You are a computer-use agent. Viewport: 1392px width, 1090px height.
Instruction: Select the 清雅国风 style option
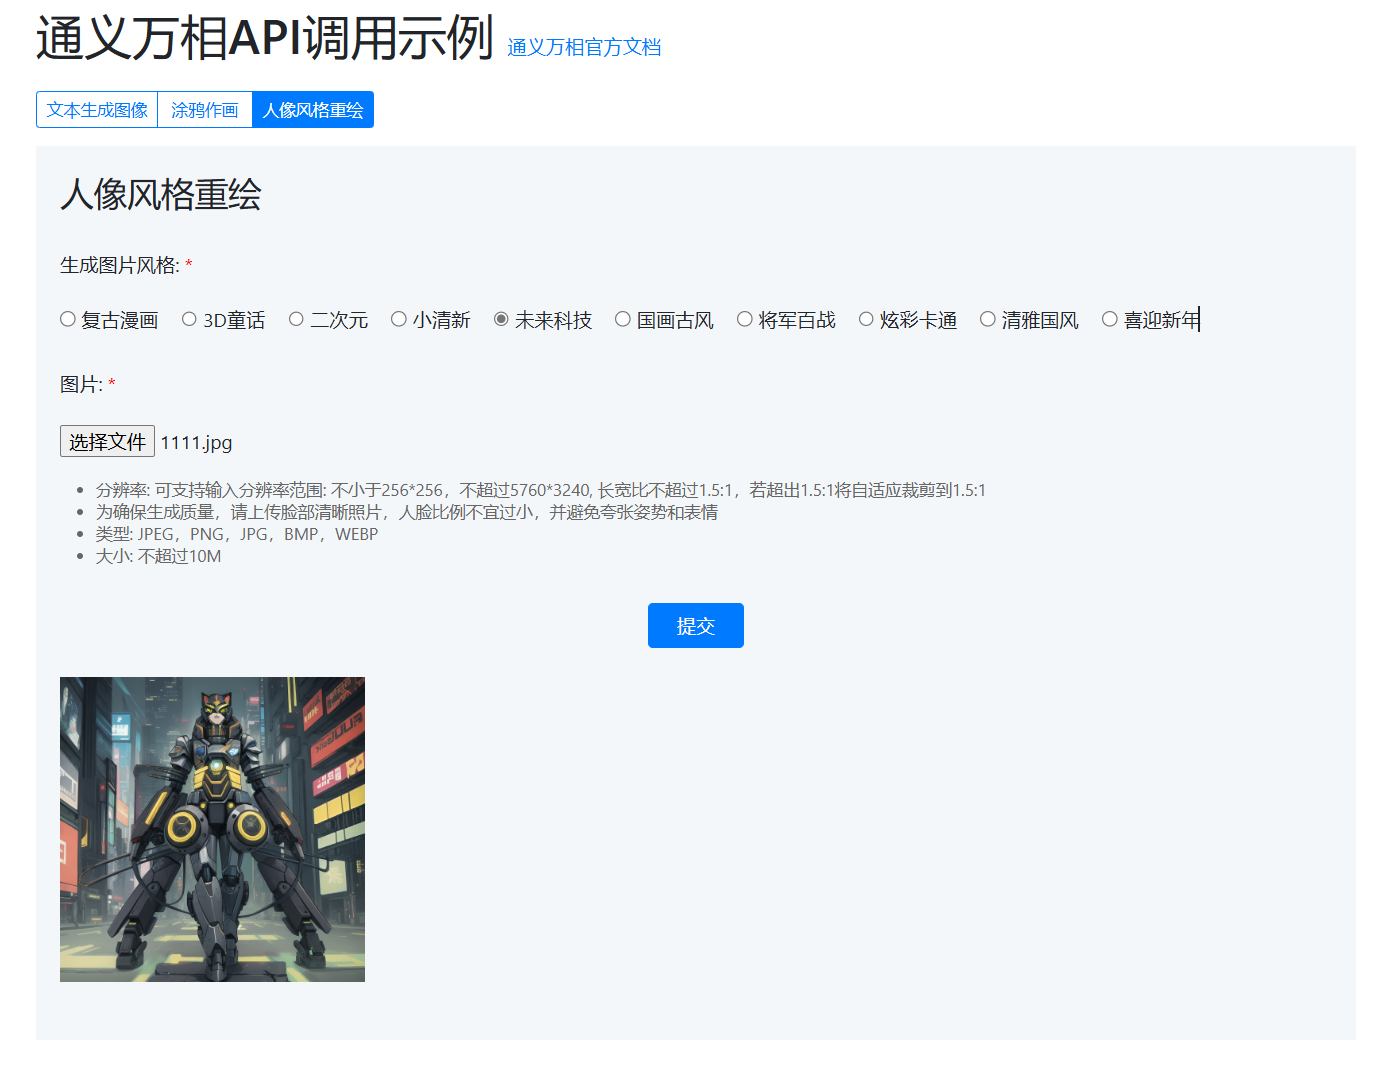(988, 319)
